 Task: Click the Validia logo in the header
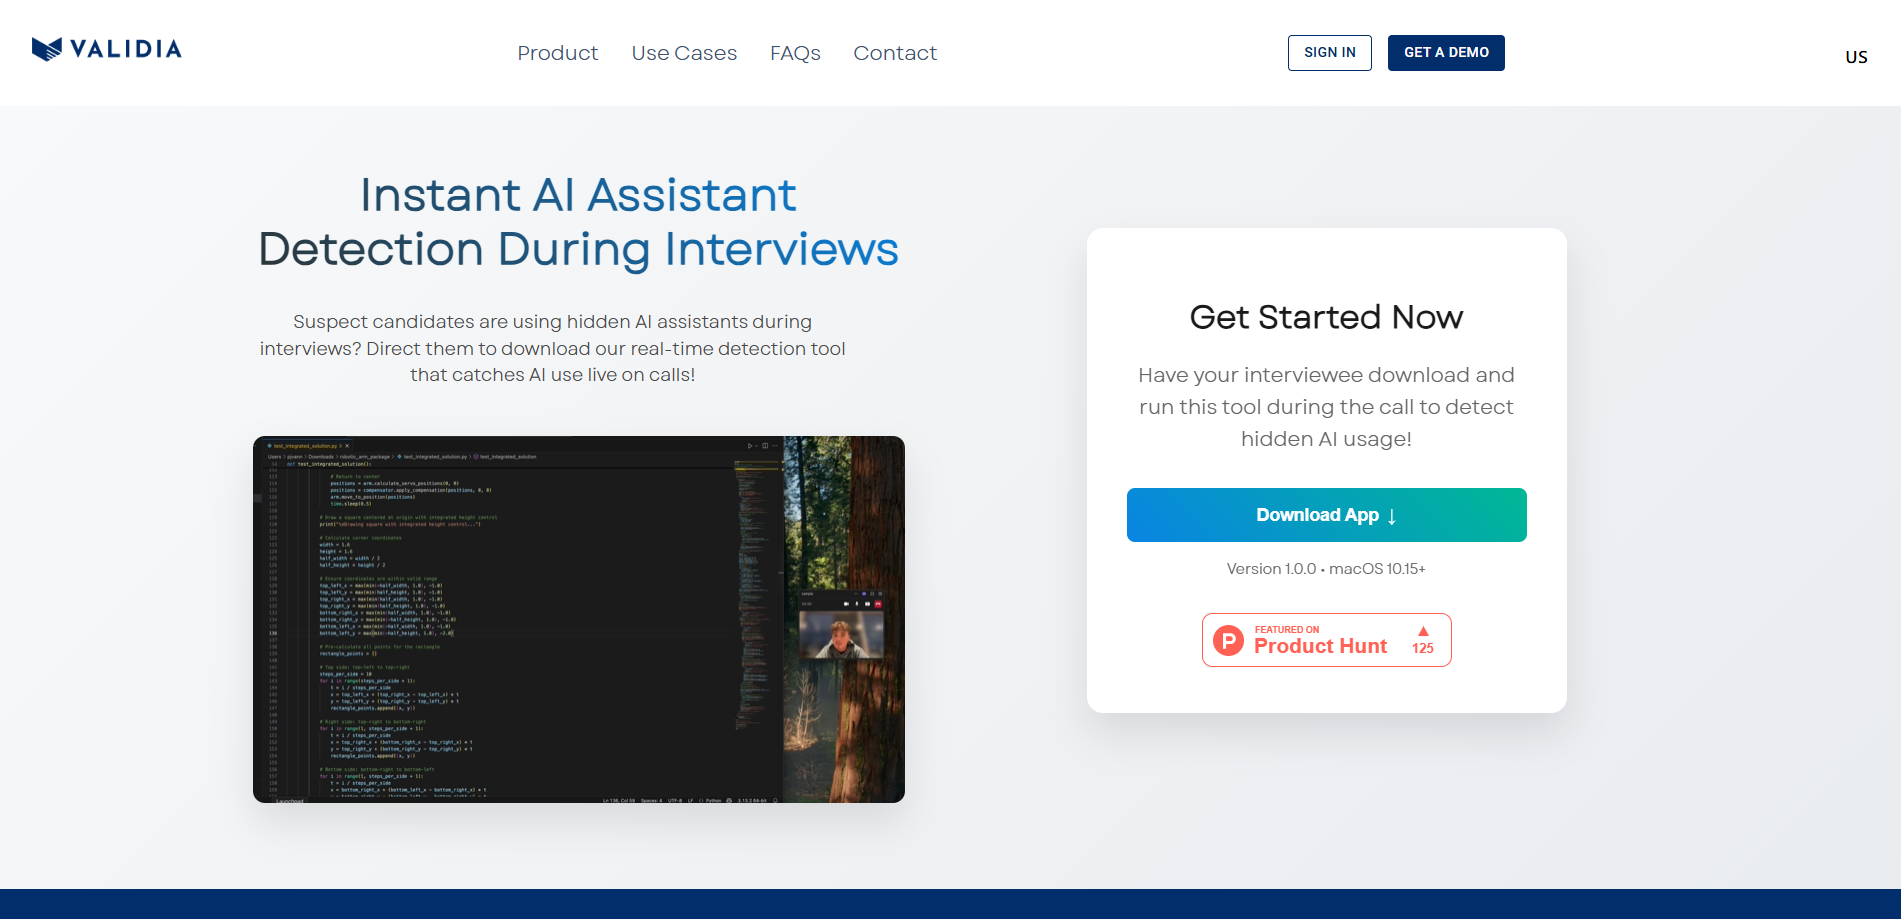pyautogui.click(x=107, y=47)
